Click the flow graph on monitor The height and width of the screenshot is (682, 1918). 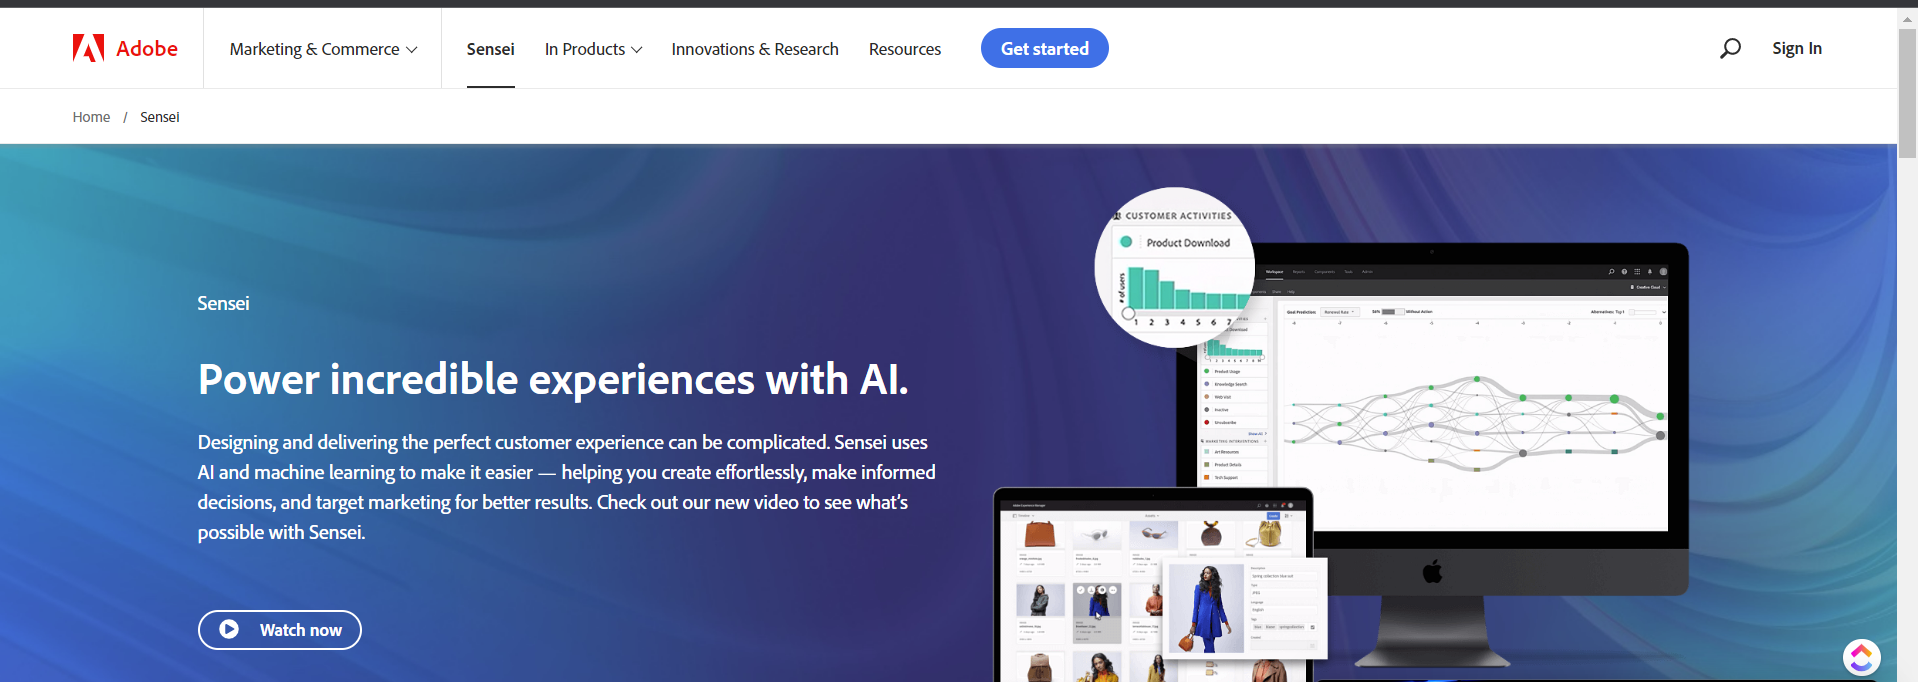click(x=1476, y=418)
